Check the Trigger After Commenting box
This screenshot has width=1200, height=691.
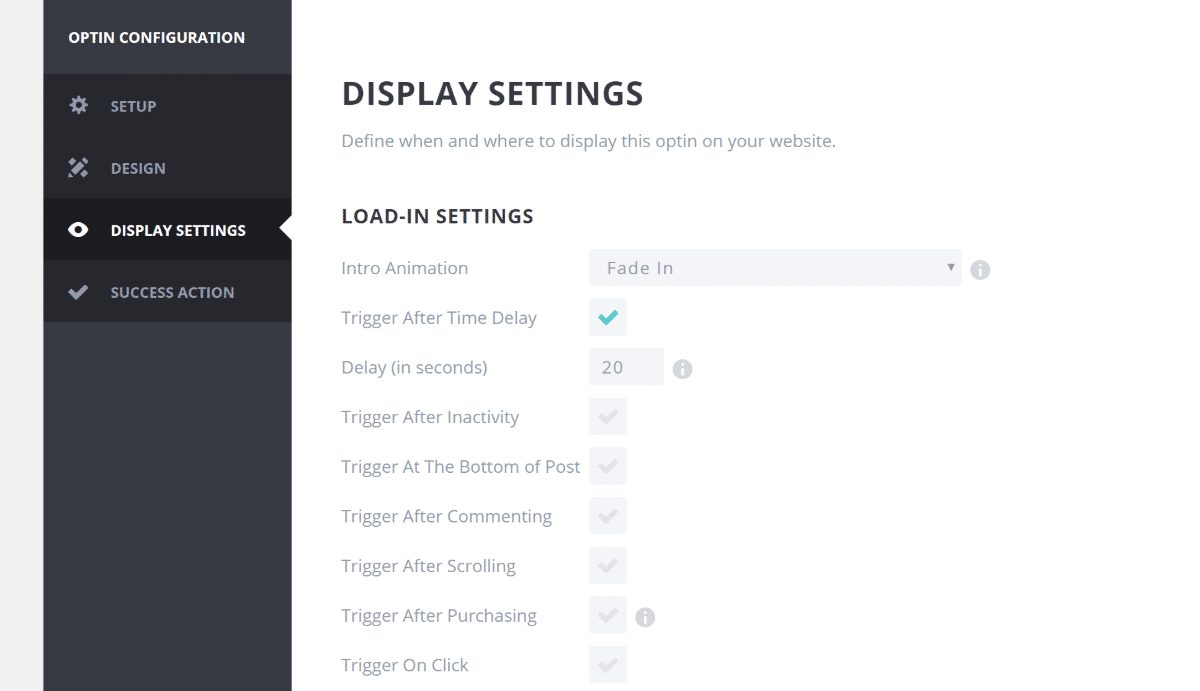(607, 516)
